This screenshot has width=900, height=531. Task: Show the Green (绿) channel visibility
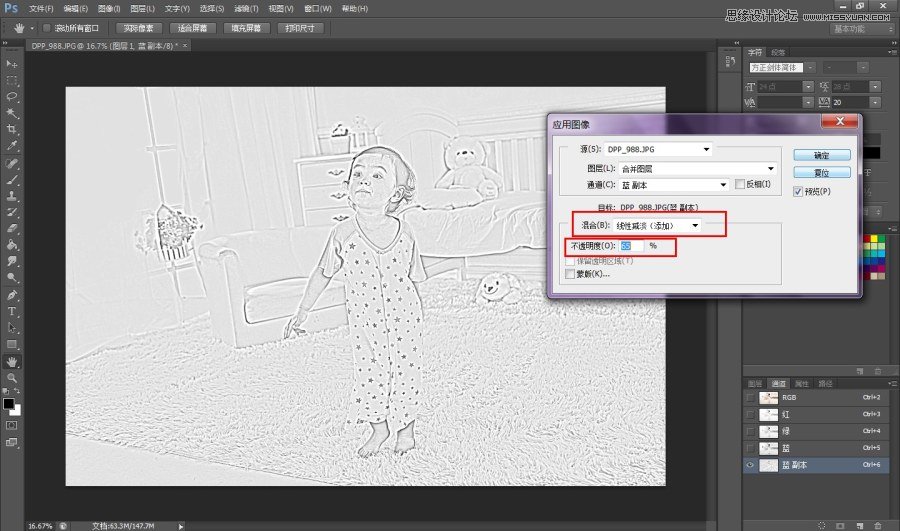750,431
